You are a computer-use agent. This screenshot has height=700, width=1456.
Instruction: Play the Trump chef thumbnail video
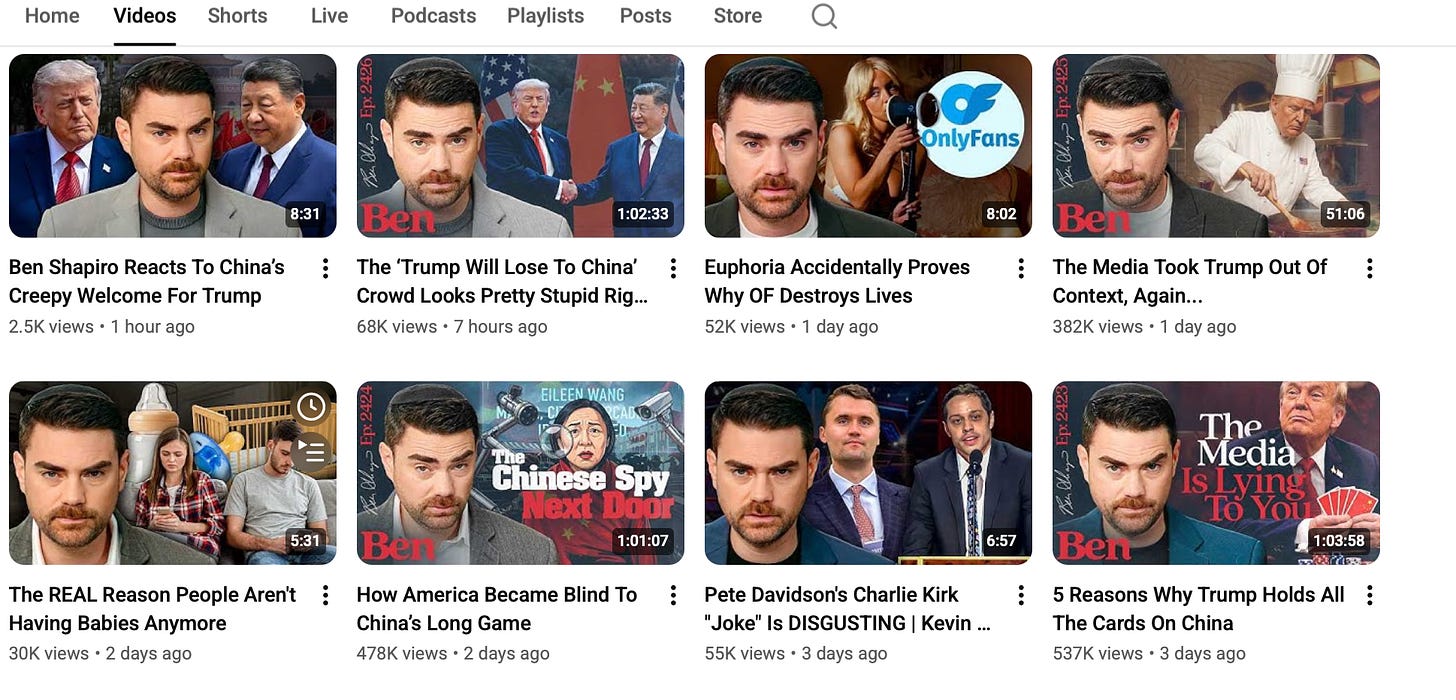point(1216,145)
